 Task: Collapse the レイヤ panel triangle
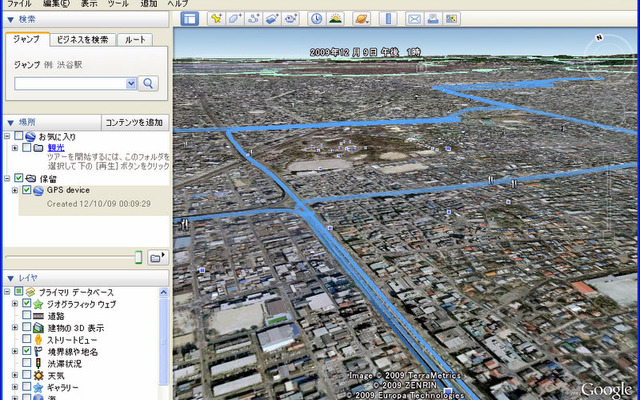(11, 278)
